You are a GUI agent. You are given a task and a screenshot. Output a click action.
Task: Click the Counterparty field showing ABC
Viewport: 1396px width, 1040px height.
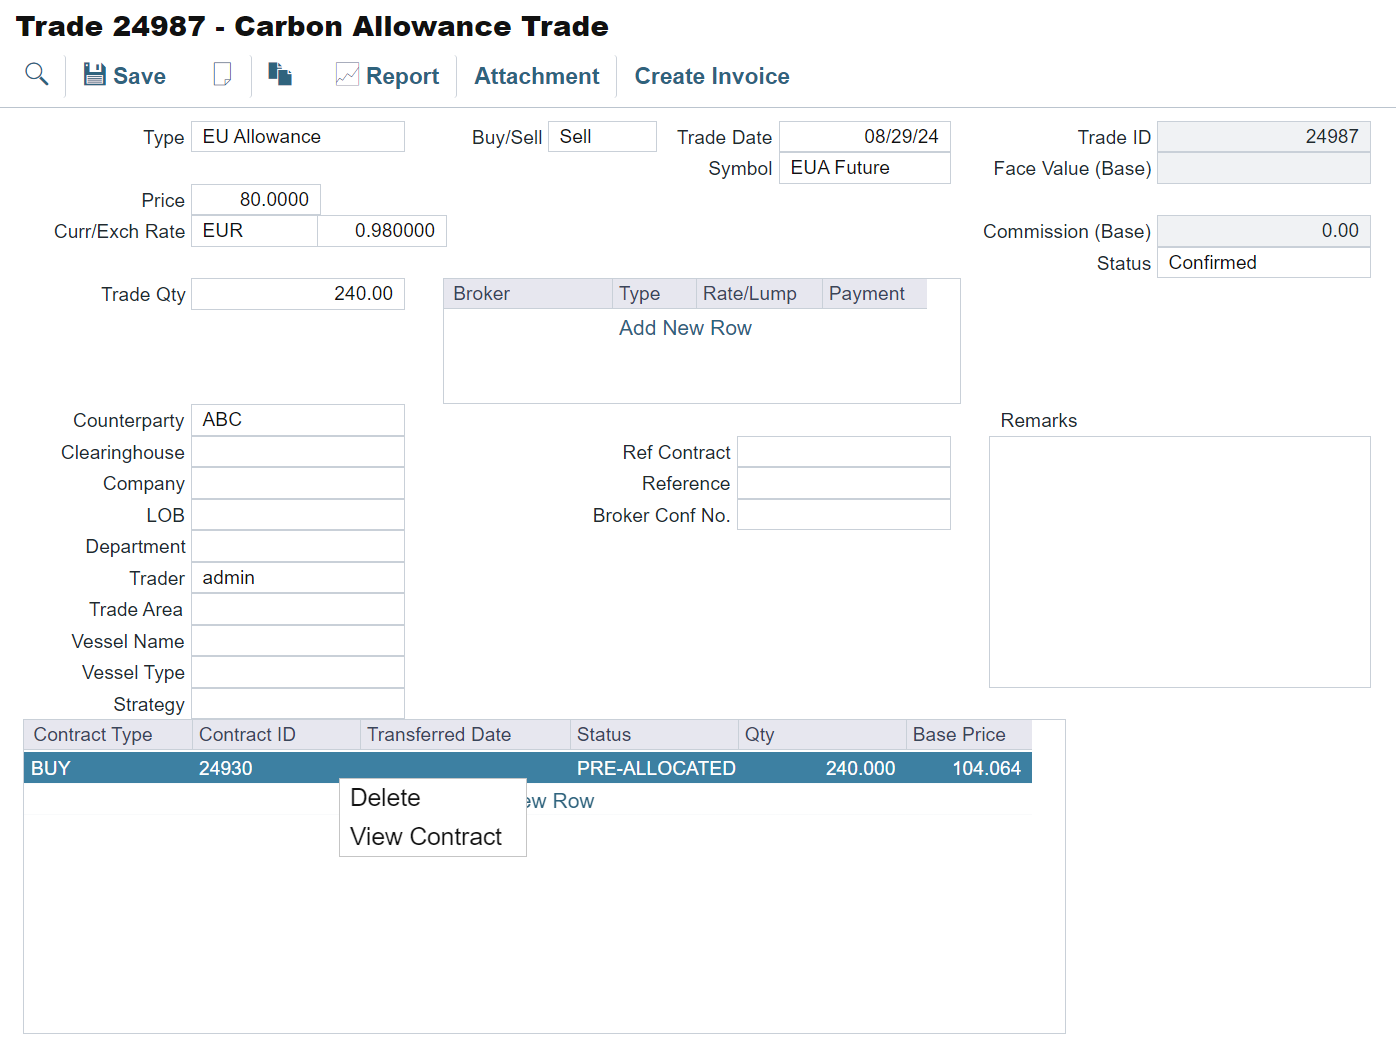pos(297,419)
